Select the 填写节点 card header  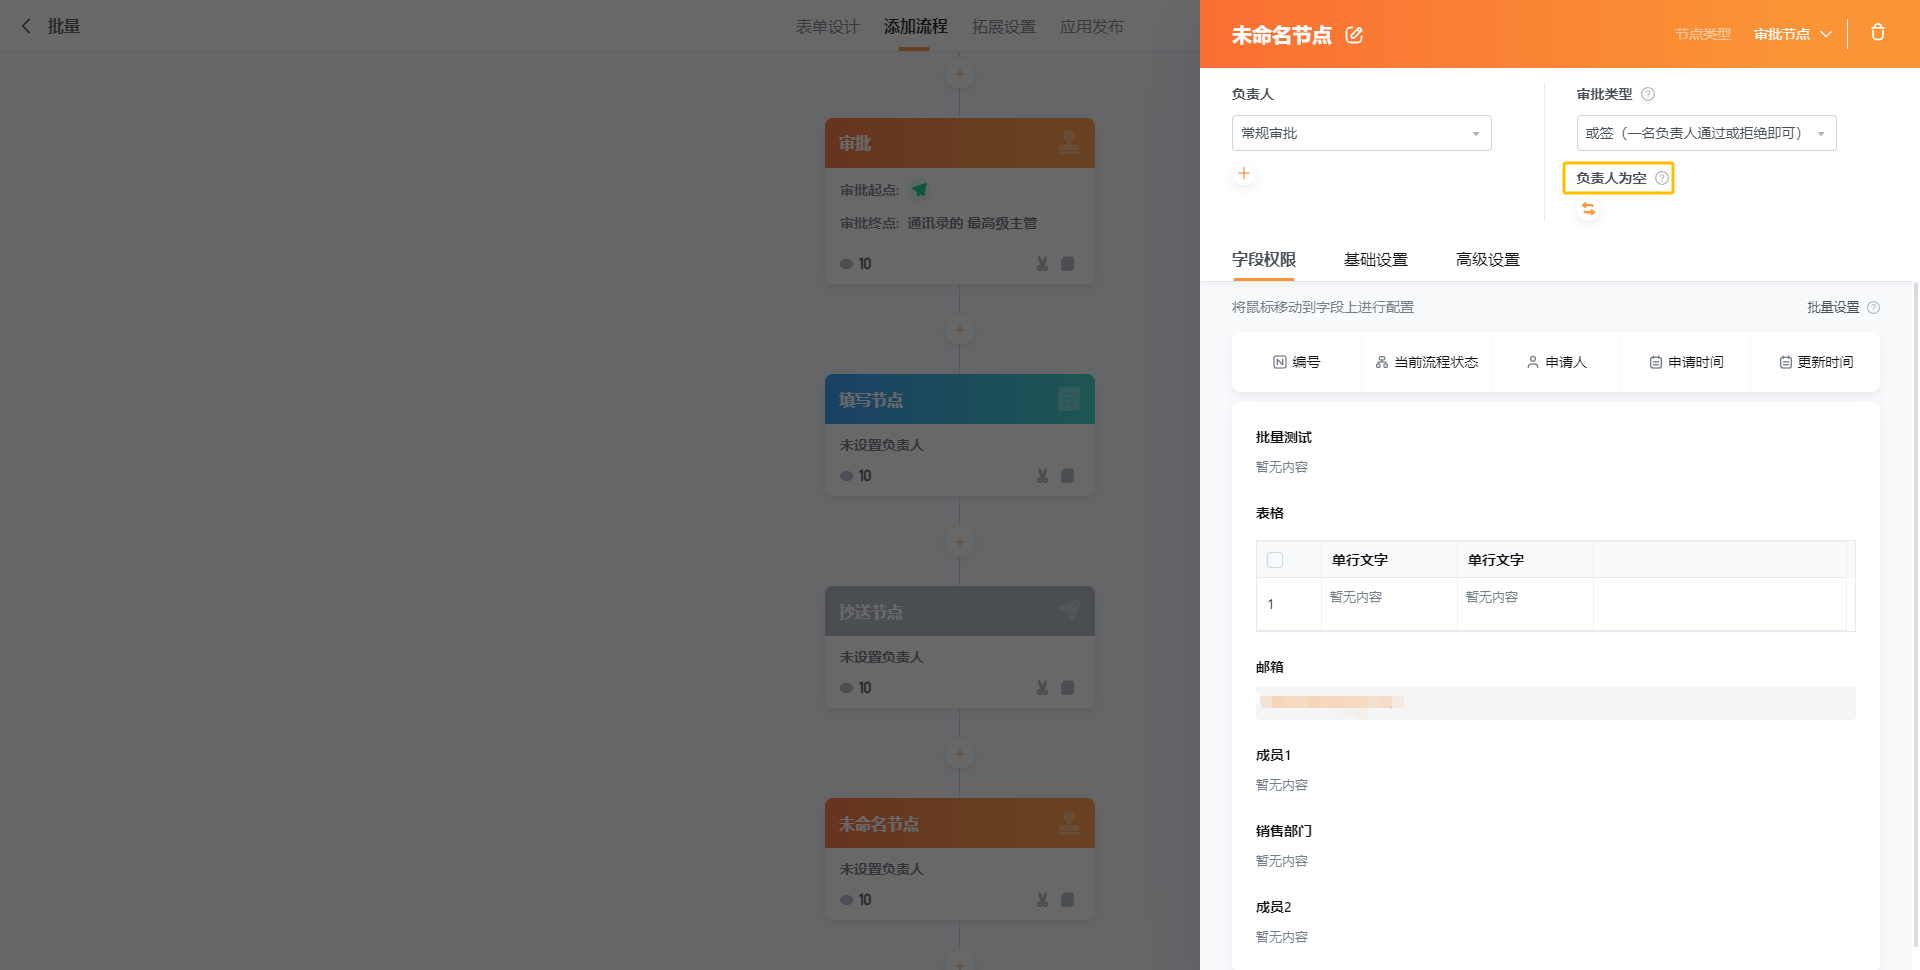[x=960, y=399]
